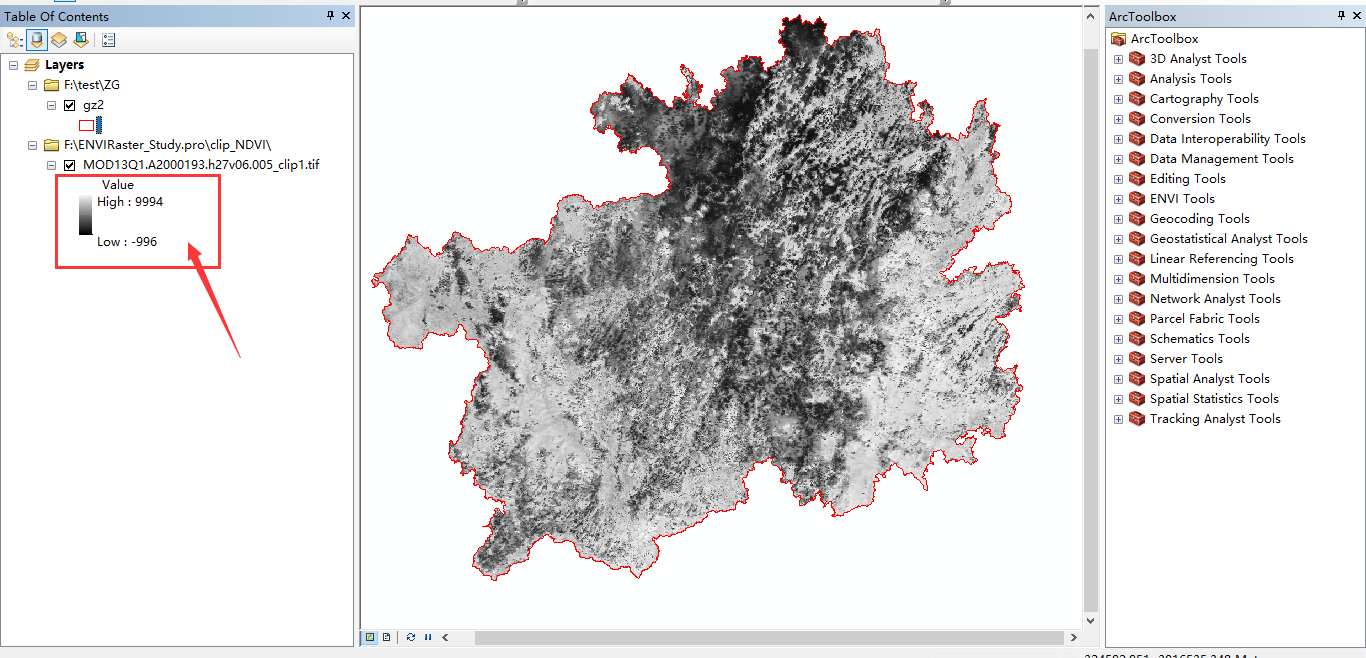The height and width of the screenshot is (658, 1366).
Task: Switch to Layout View at map bottom
Action: pos(386,637)
